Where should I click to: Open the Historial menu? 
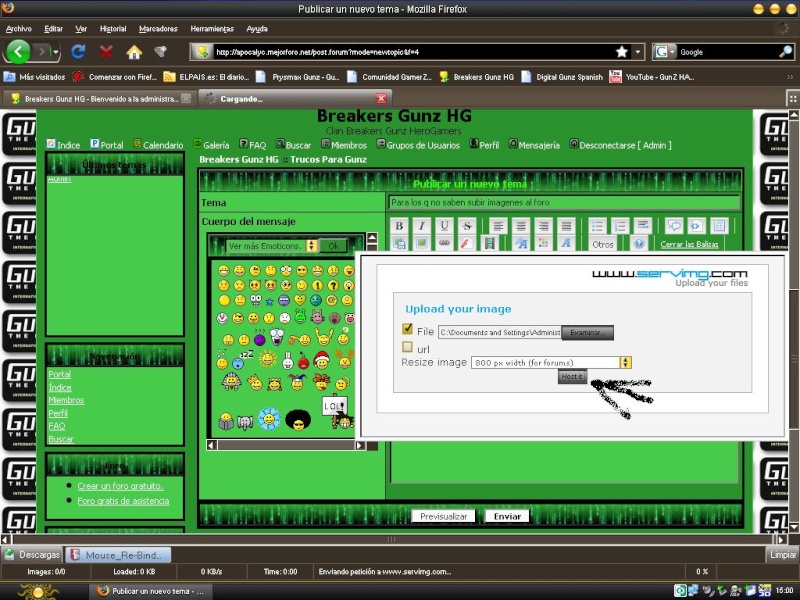(113, 29)
